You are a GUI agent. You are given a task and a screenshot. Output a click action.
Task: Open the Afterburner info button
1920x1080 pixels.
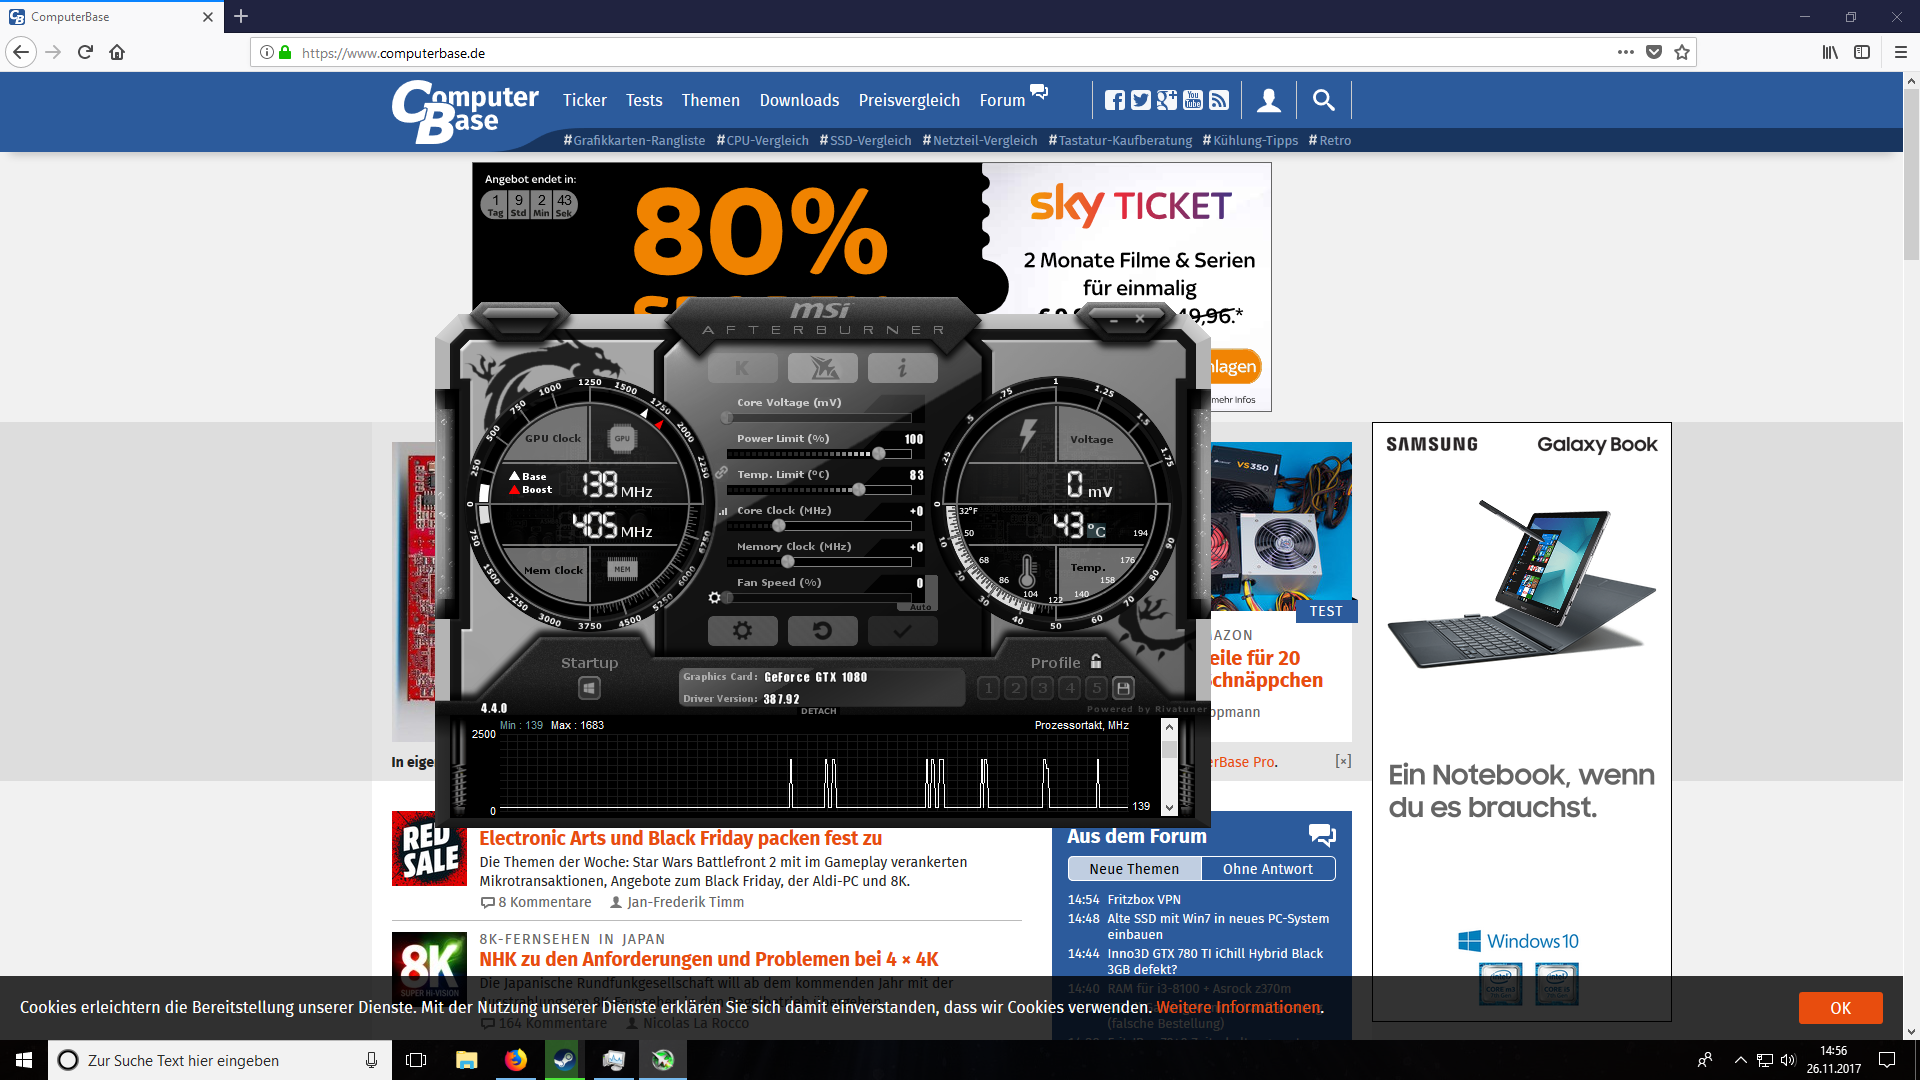902,368
